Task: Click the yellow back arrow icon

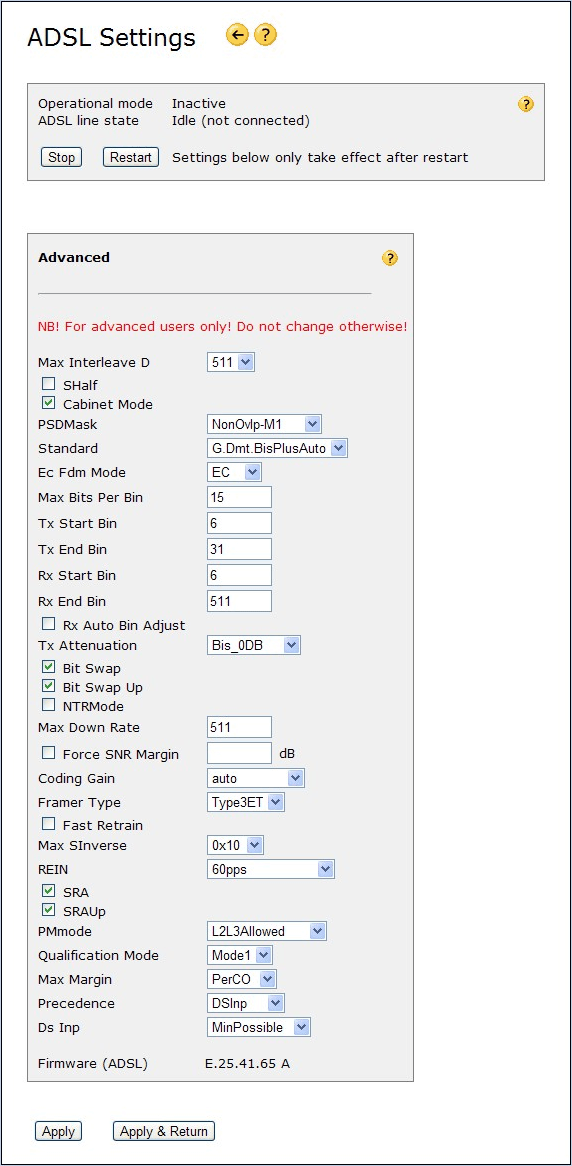Action: coord(237,35)
